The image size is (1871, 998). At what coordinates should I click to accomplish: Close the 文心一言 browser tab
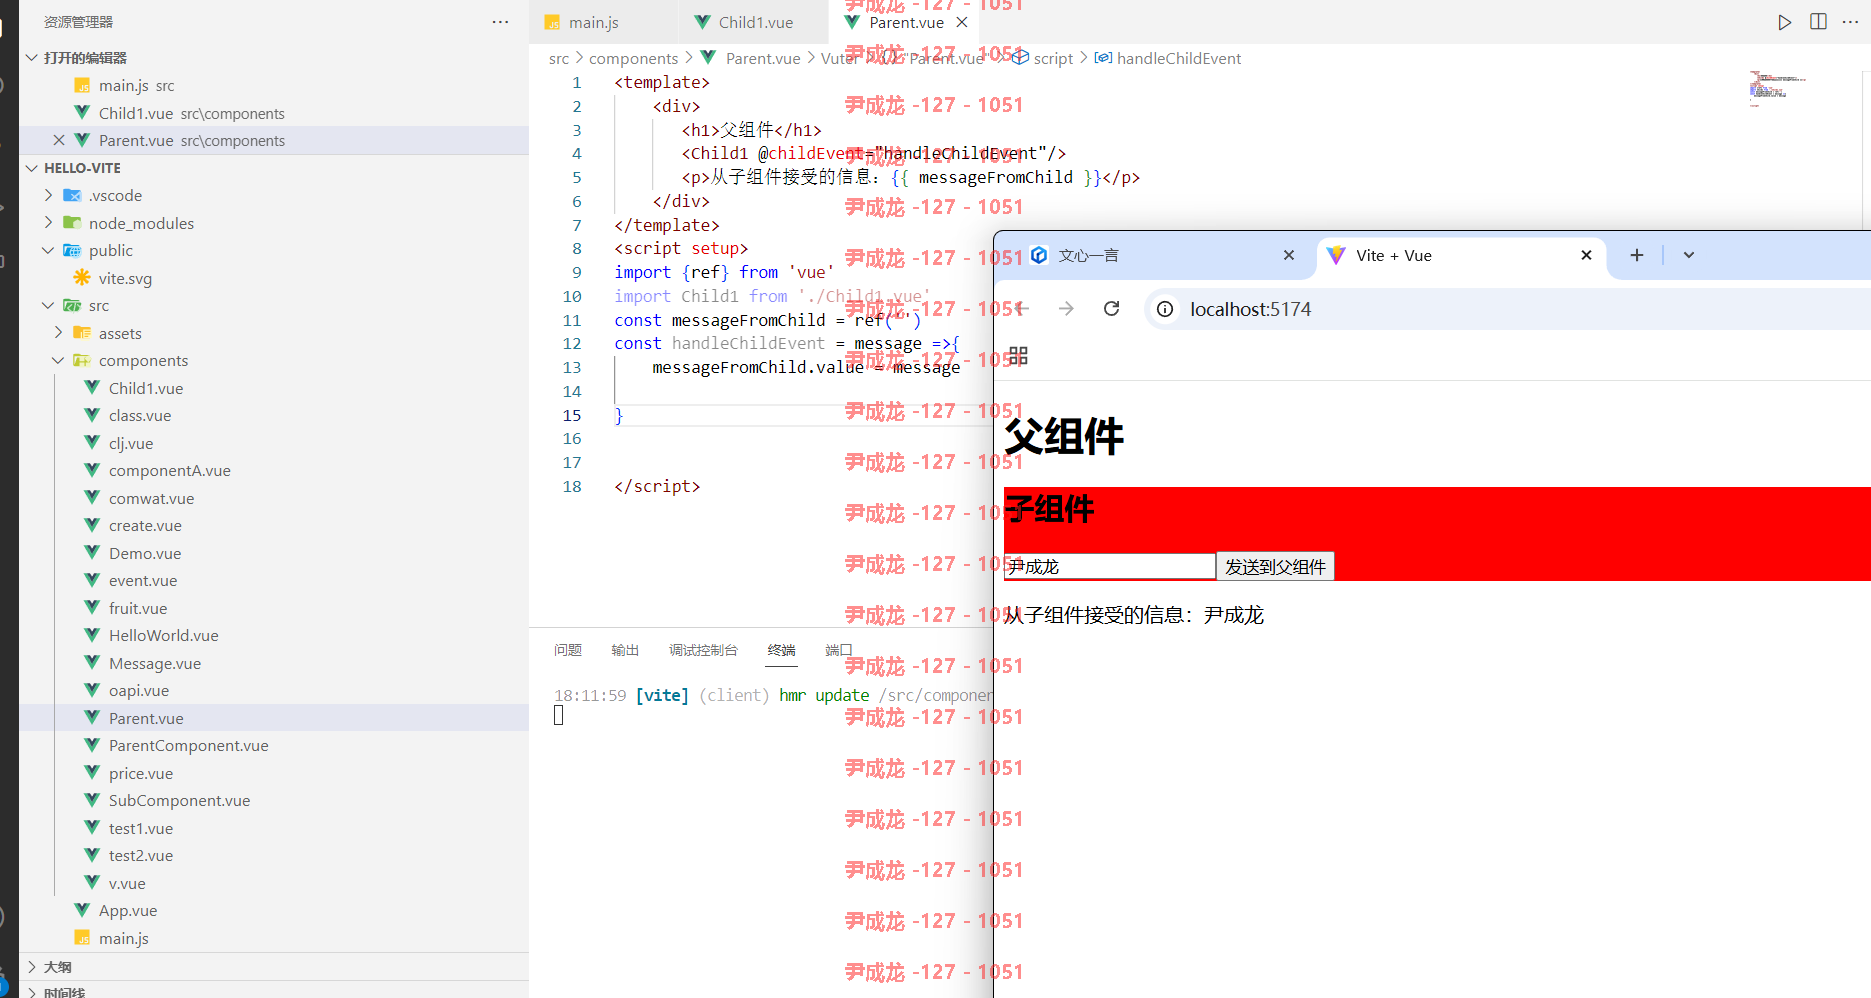coord(1289,255)
